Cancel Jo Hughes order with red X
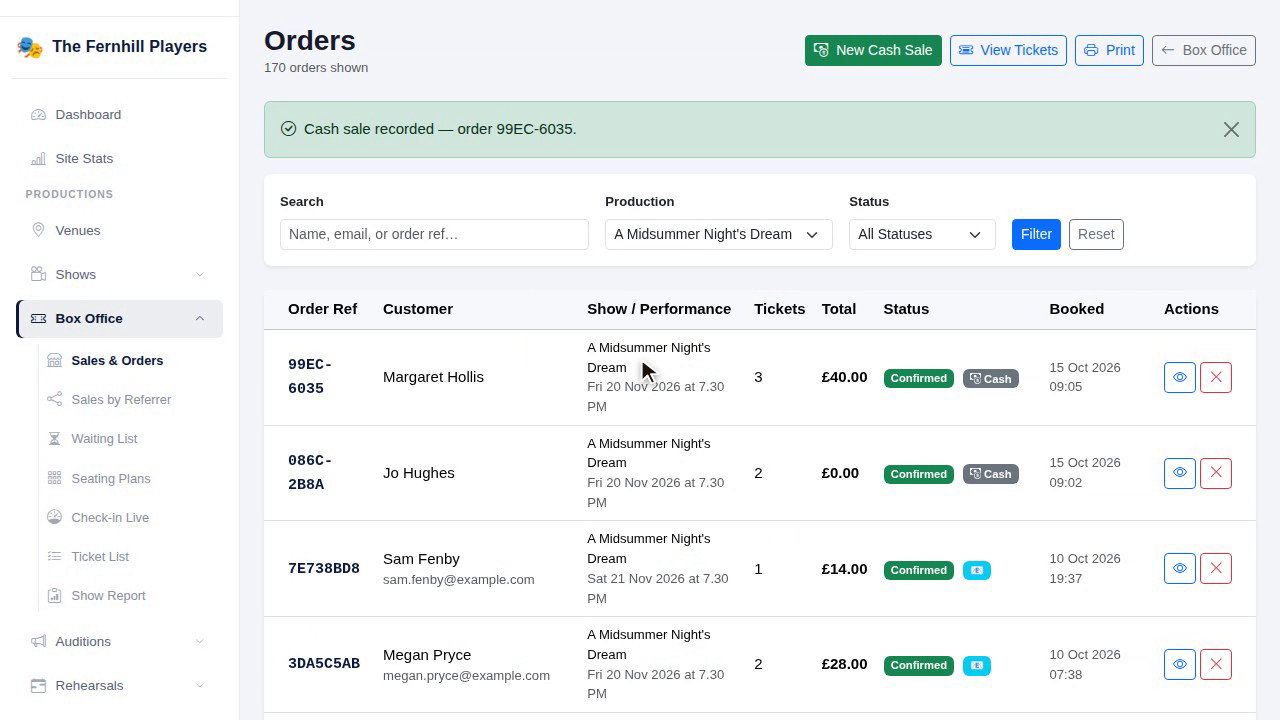Image resolution: width=1280 pixels, height=720 pixels. pos(1216,473)
